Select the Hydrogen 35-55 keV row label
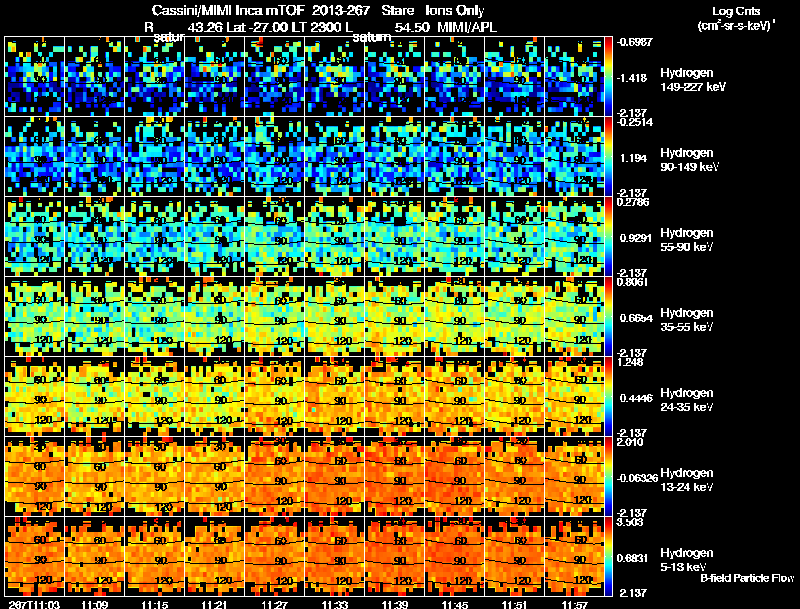Viewport: 800px width, 609px height. pos(686,320)
